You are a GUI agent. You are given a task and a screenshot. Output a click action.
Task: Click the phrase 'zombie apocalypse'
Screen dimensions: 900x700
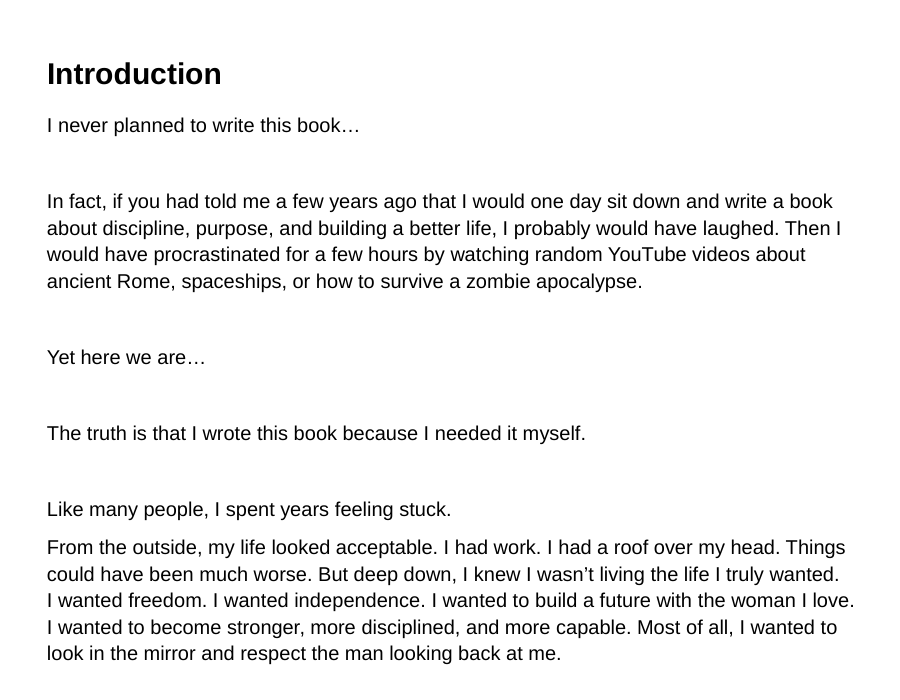point(552,282)
